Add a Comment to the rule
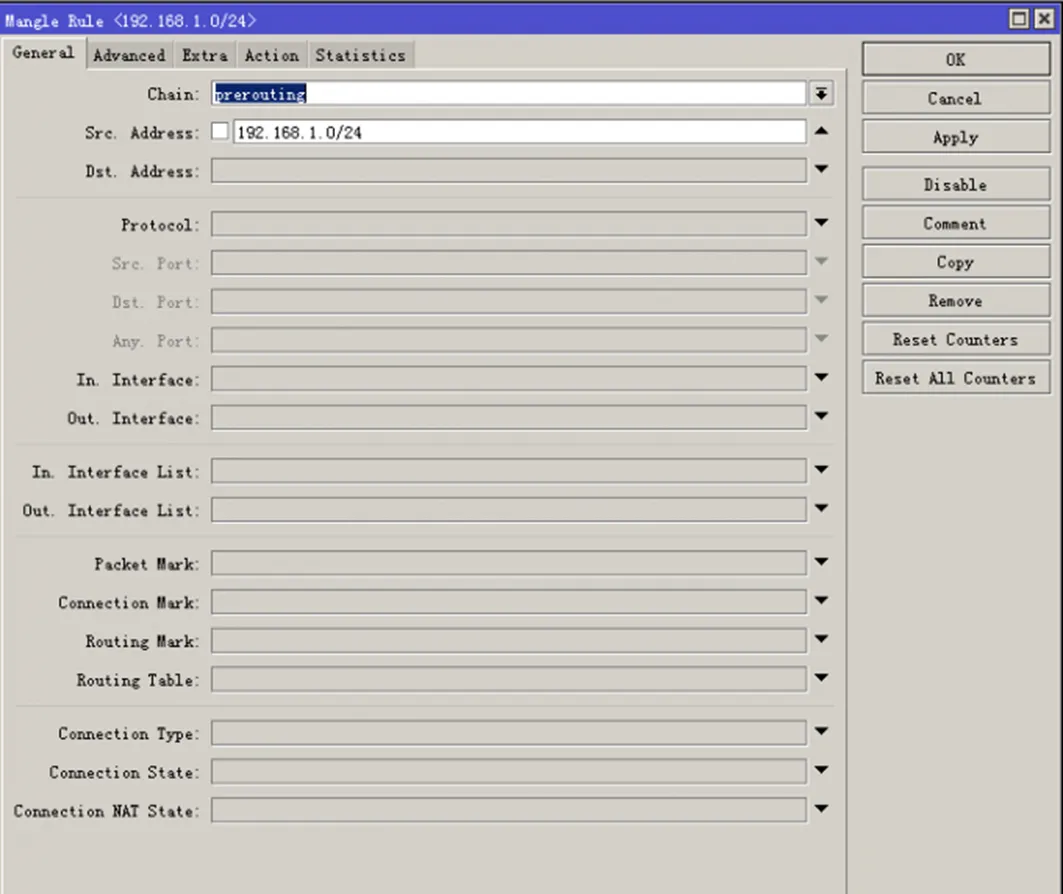Image resolution: width=1063 pixels, height=894 pixels. [x=956, y=223]
